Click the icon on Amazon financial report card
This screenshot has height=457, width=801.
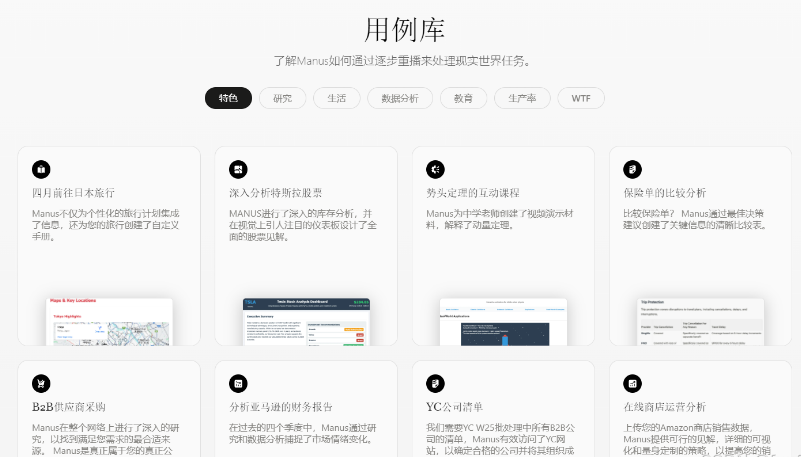point(238,383)
